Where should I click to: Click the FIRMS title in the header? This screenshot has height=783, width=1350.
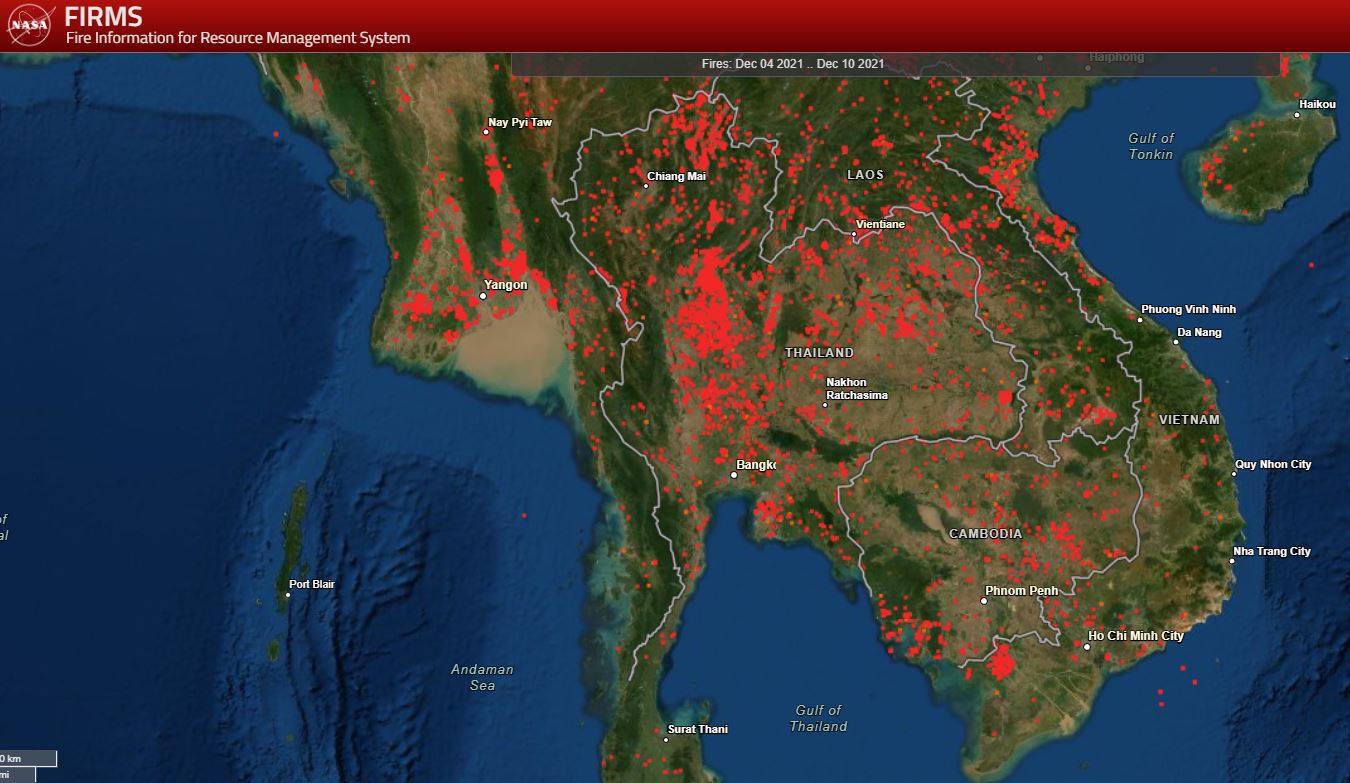pyautogui.click(x=104, y=17)
